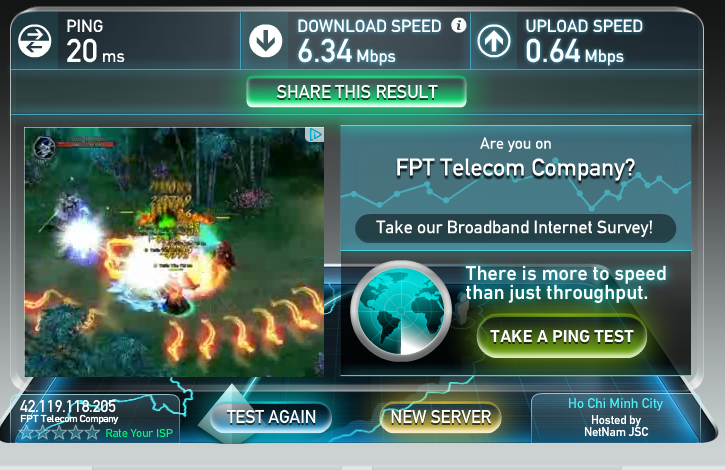The height and width of the screenshot is (470, 725).
Task: Click the upload speed arrow icon
Action: pyautogui.click(x=494, y=41)
